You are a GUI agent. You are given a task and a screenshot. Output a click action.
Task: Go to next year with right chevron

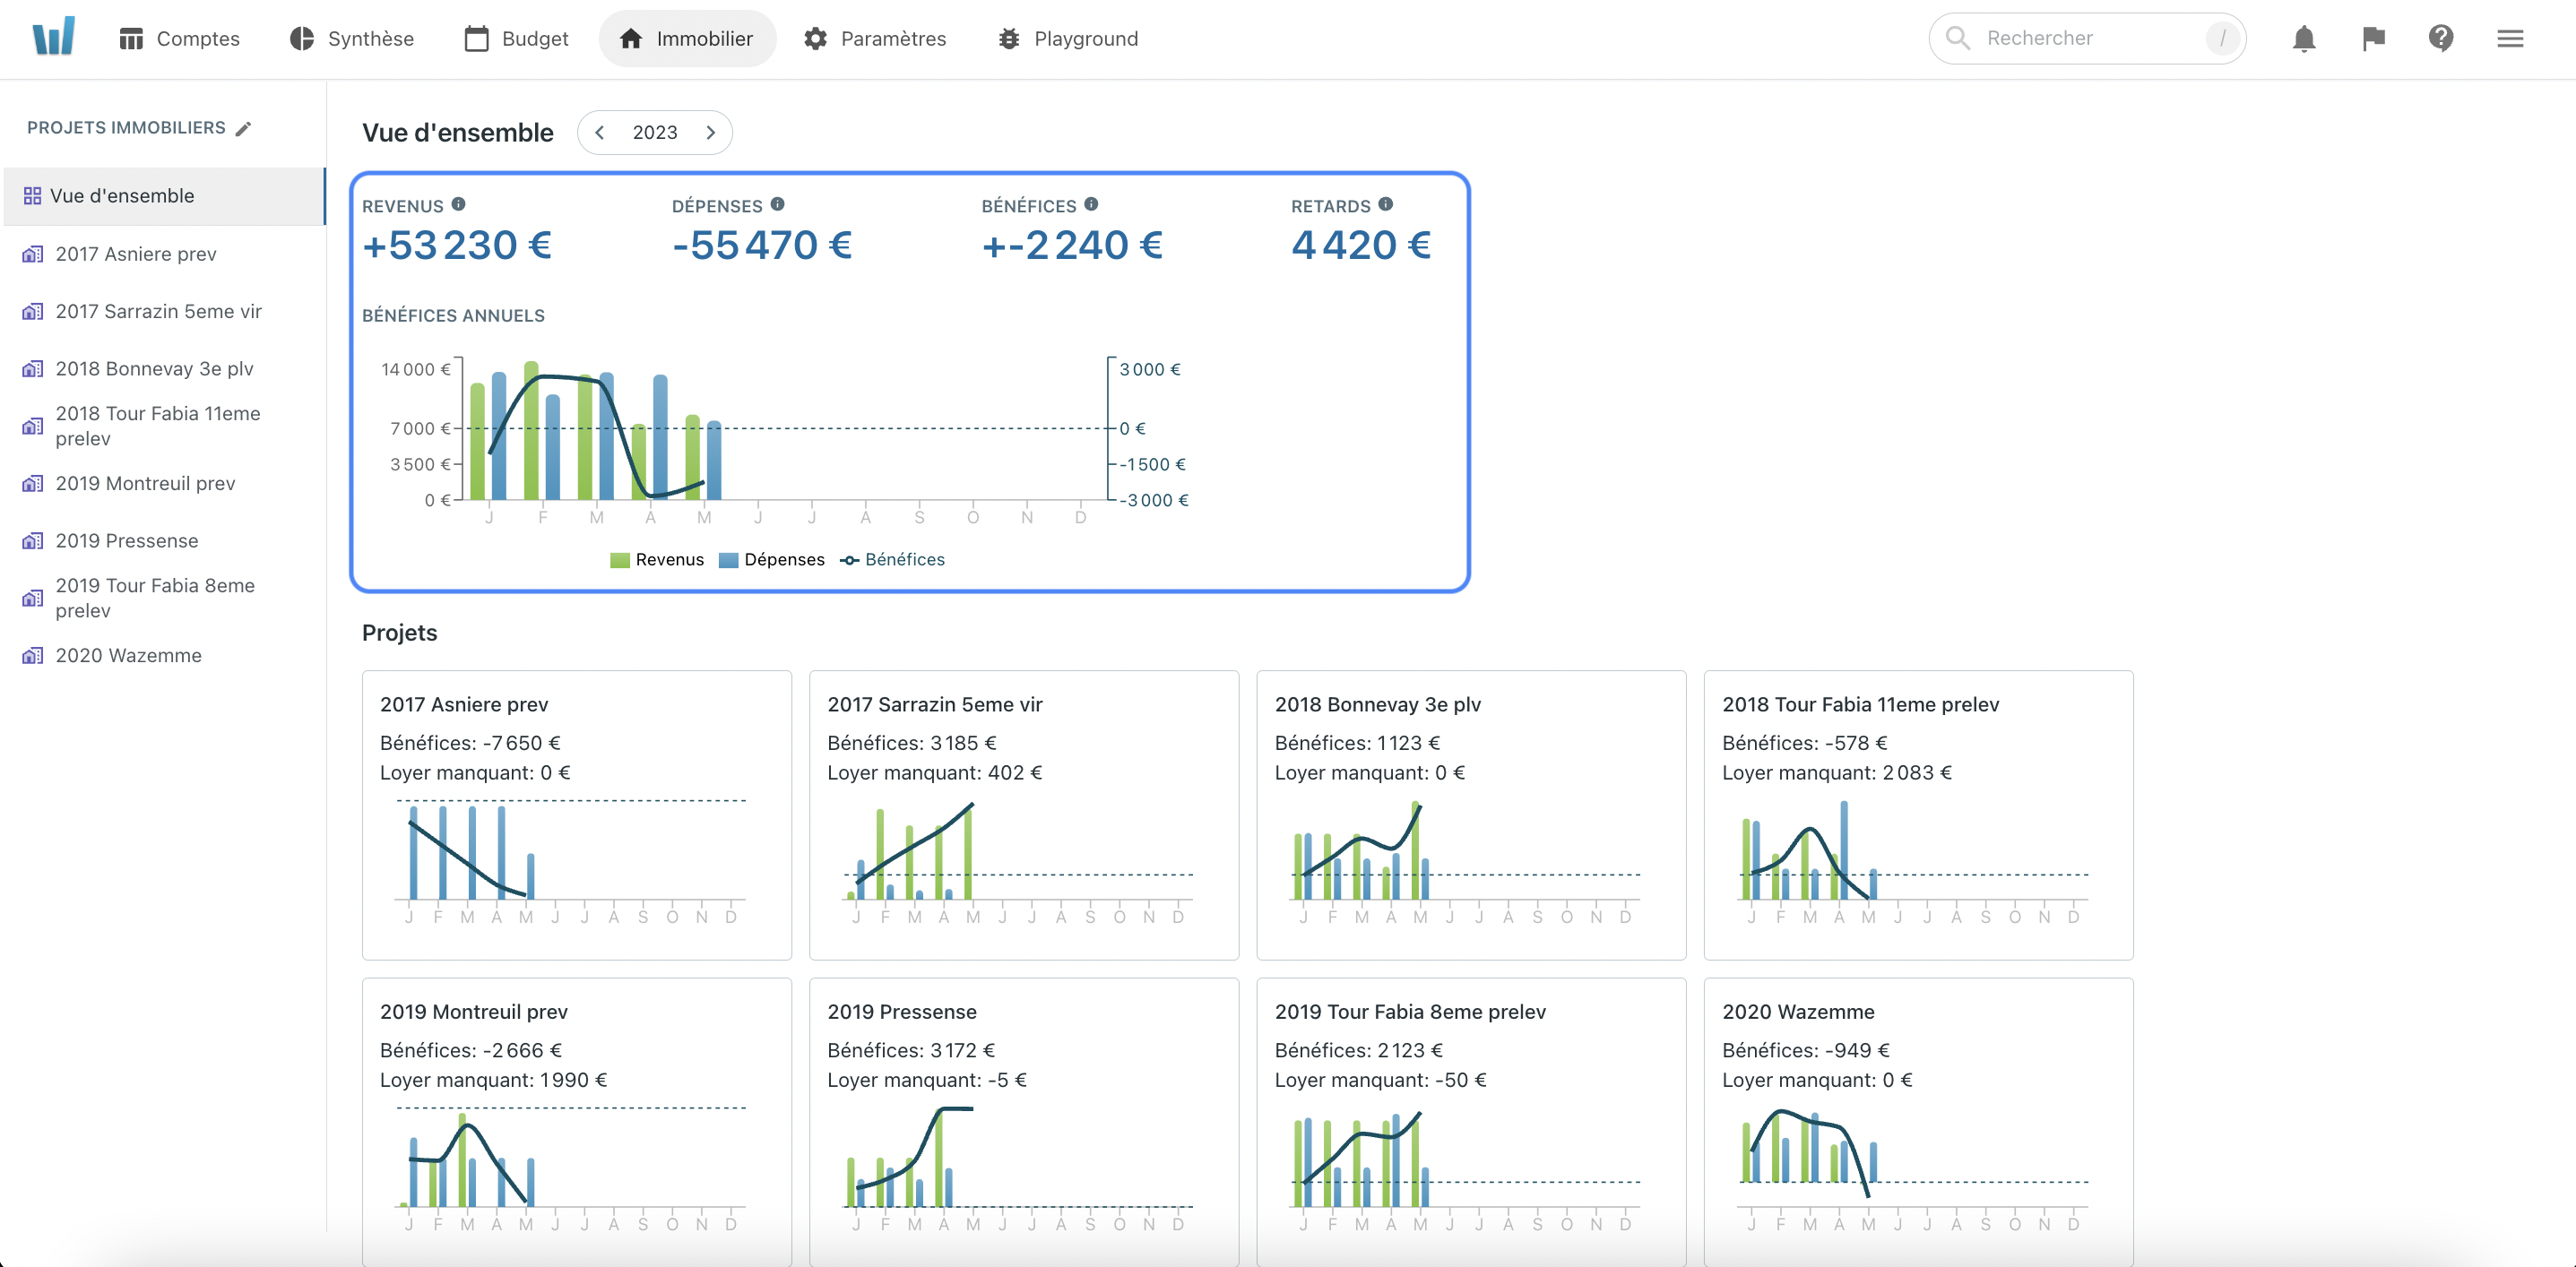[711, 132]
